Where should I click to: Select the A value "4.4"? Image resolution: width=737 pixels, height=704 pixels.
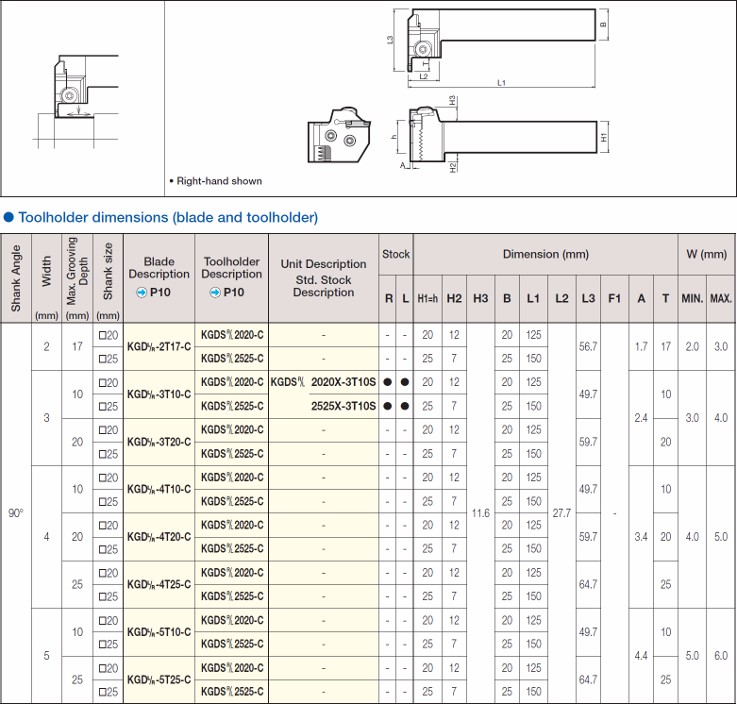click(641, 656)
